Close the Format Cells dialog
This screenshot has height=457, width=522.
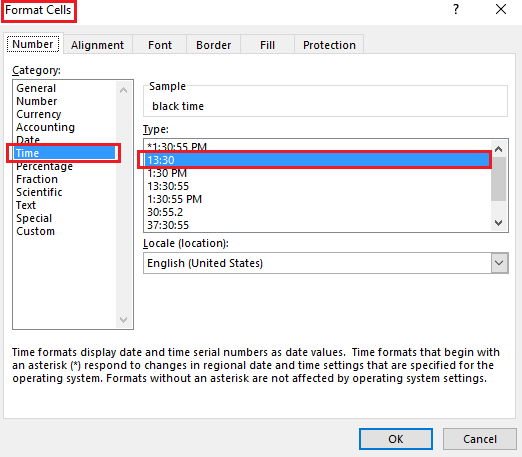501,9
